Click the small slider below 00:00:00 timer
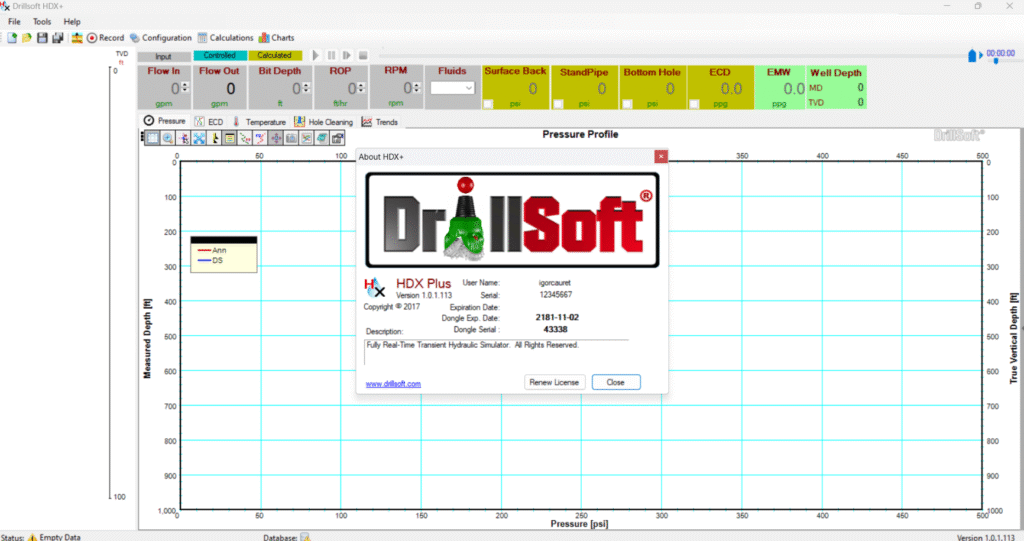 996,61
